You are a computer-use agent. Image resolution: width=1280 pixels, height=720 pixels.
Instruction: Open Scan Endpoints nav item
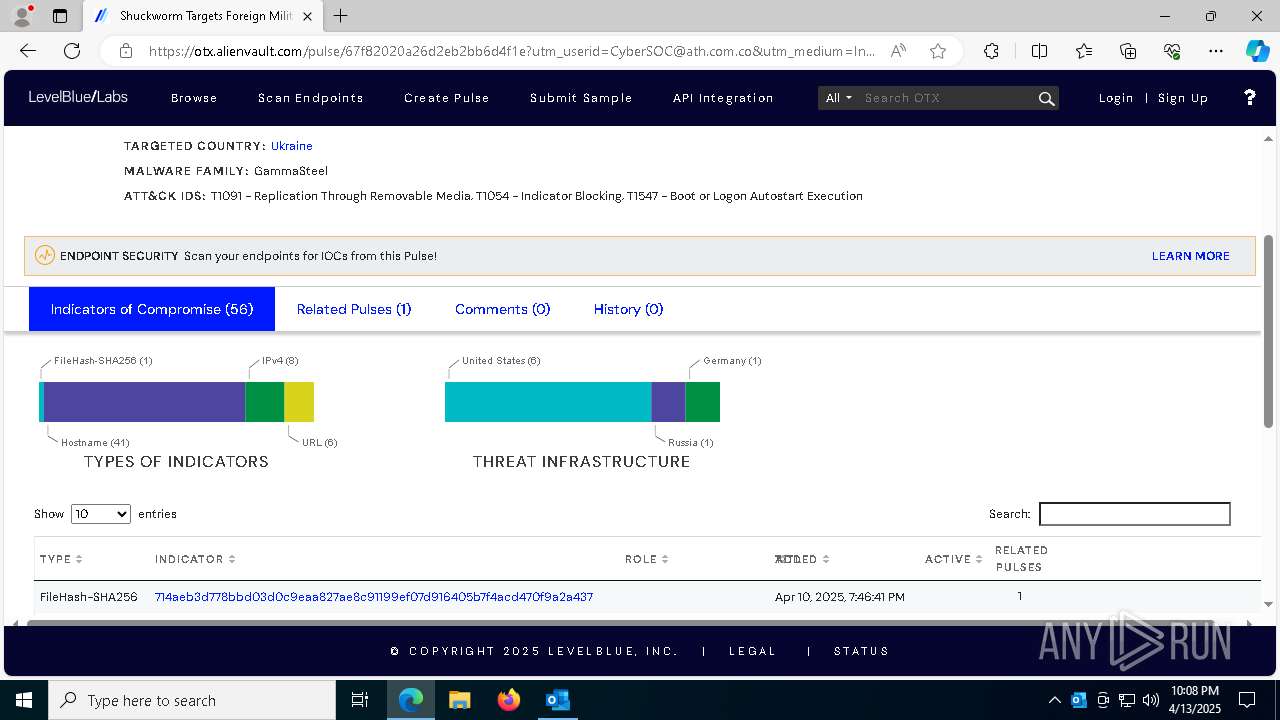point(311,98)
